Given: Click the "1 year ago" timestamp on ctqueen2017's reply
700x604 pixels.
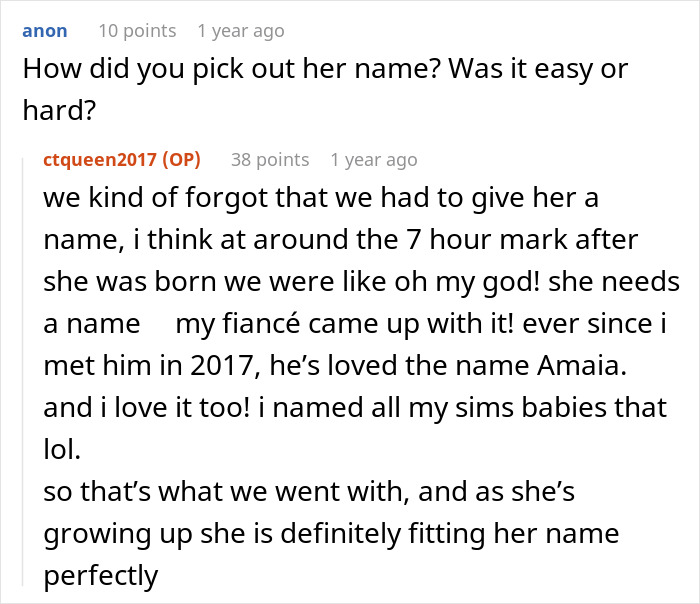Looking at the screenshot, I should coord(374,160).
